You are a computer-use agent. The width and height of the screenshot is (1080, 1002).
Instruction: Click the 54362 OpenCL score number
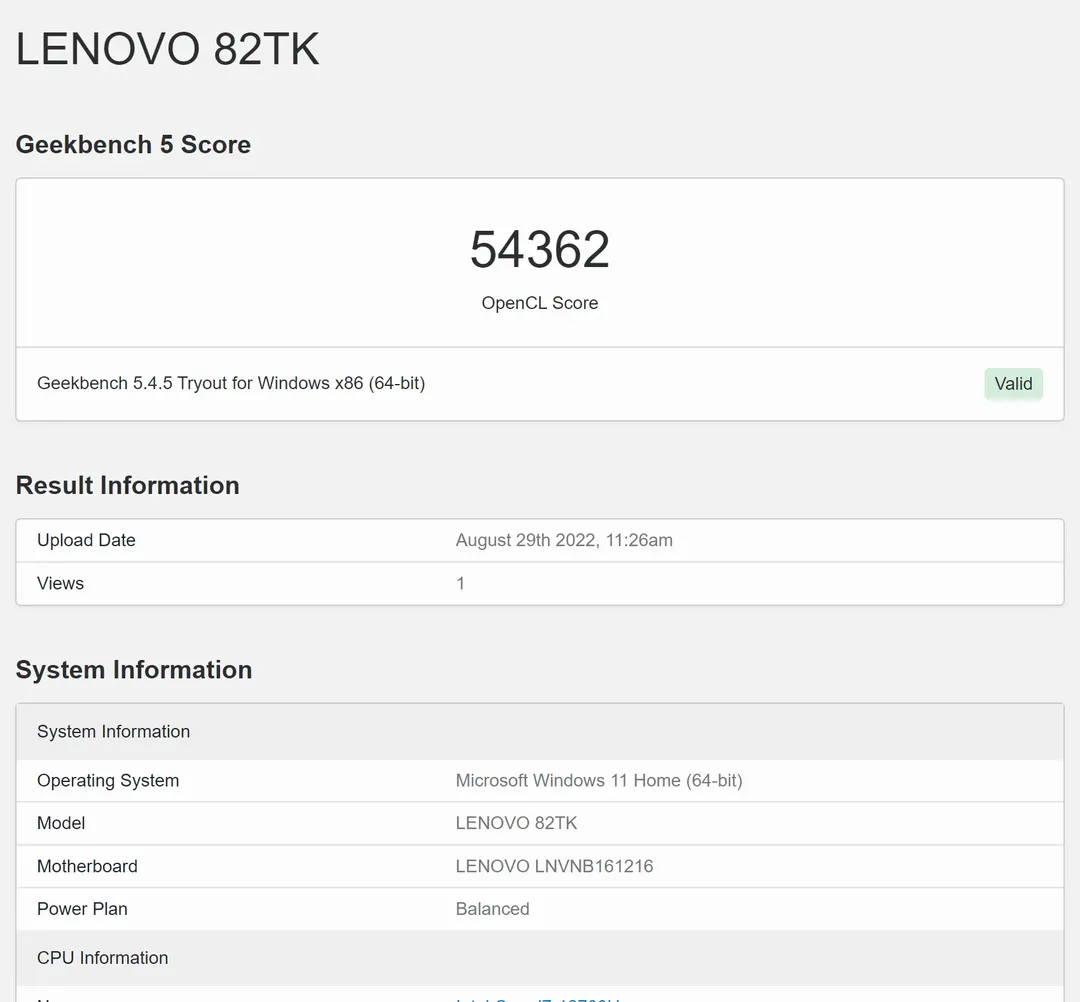pyautogui.click(x=539, y=250)
